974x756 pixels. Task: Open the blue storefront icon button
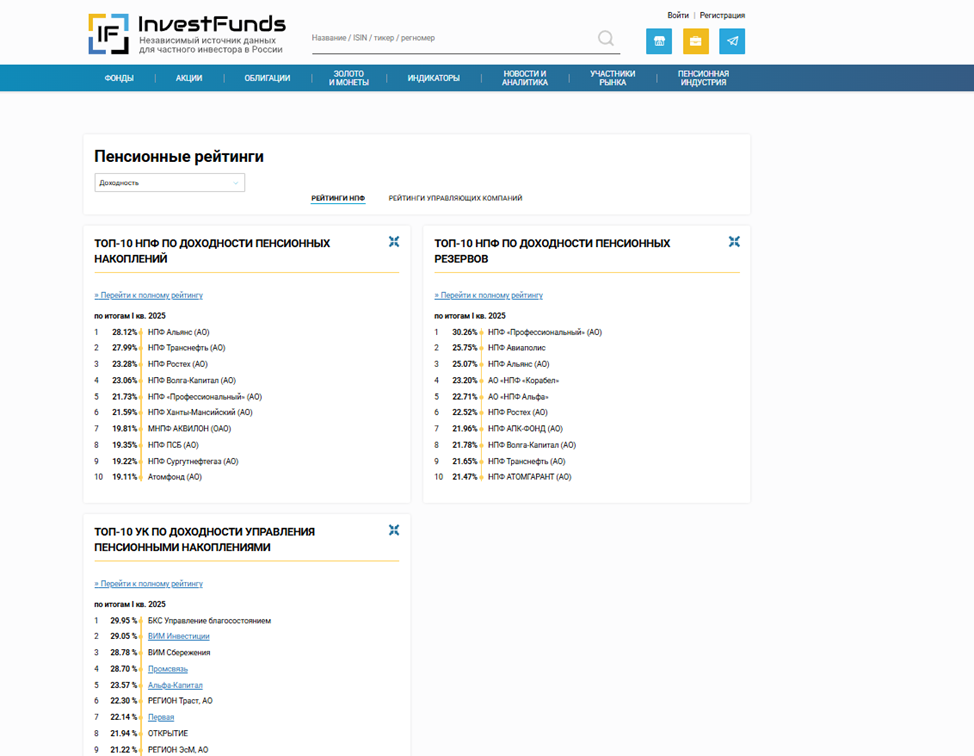click(x=658, y=41)
